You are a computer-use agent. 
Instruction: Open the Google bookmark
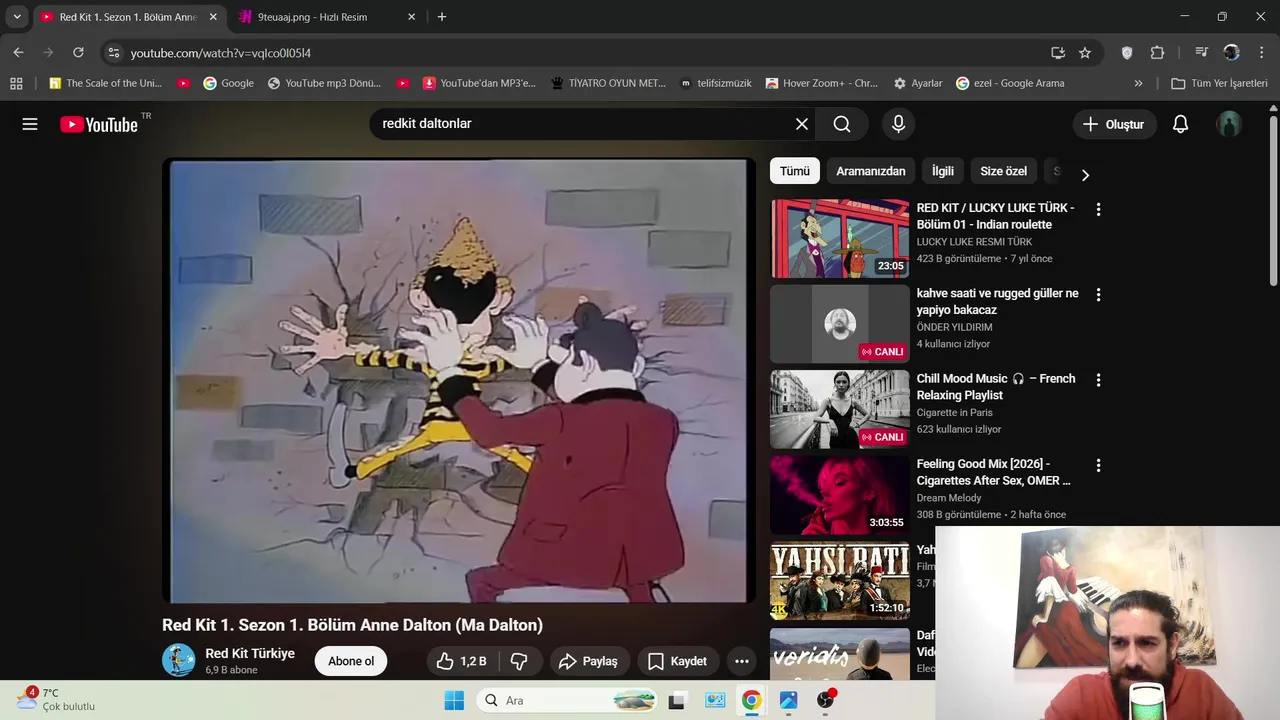pos(228,83)
